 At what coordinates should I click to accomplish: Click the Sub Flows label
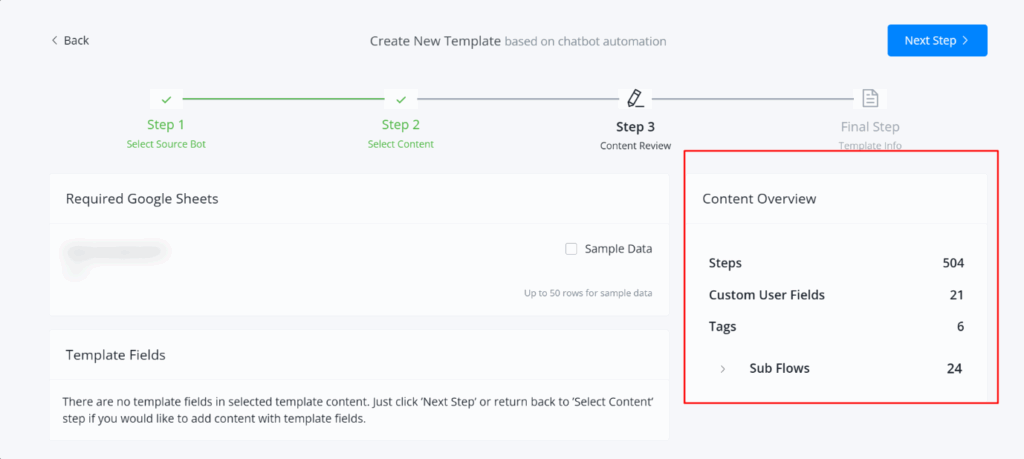pyautogui.click(x=779, y=368)
